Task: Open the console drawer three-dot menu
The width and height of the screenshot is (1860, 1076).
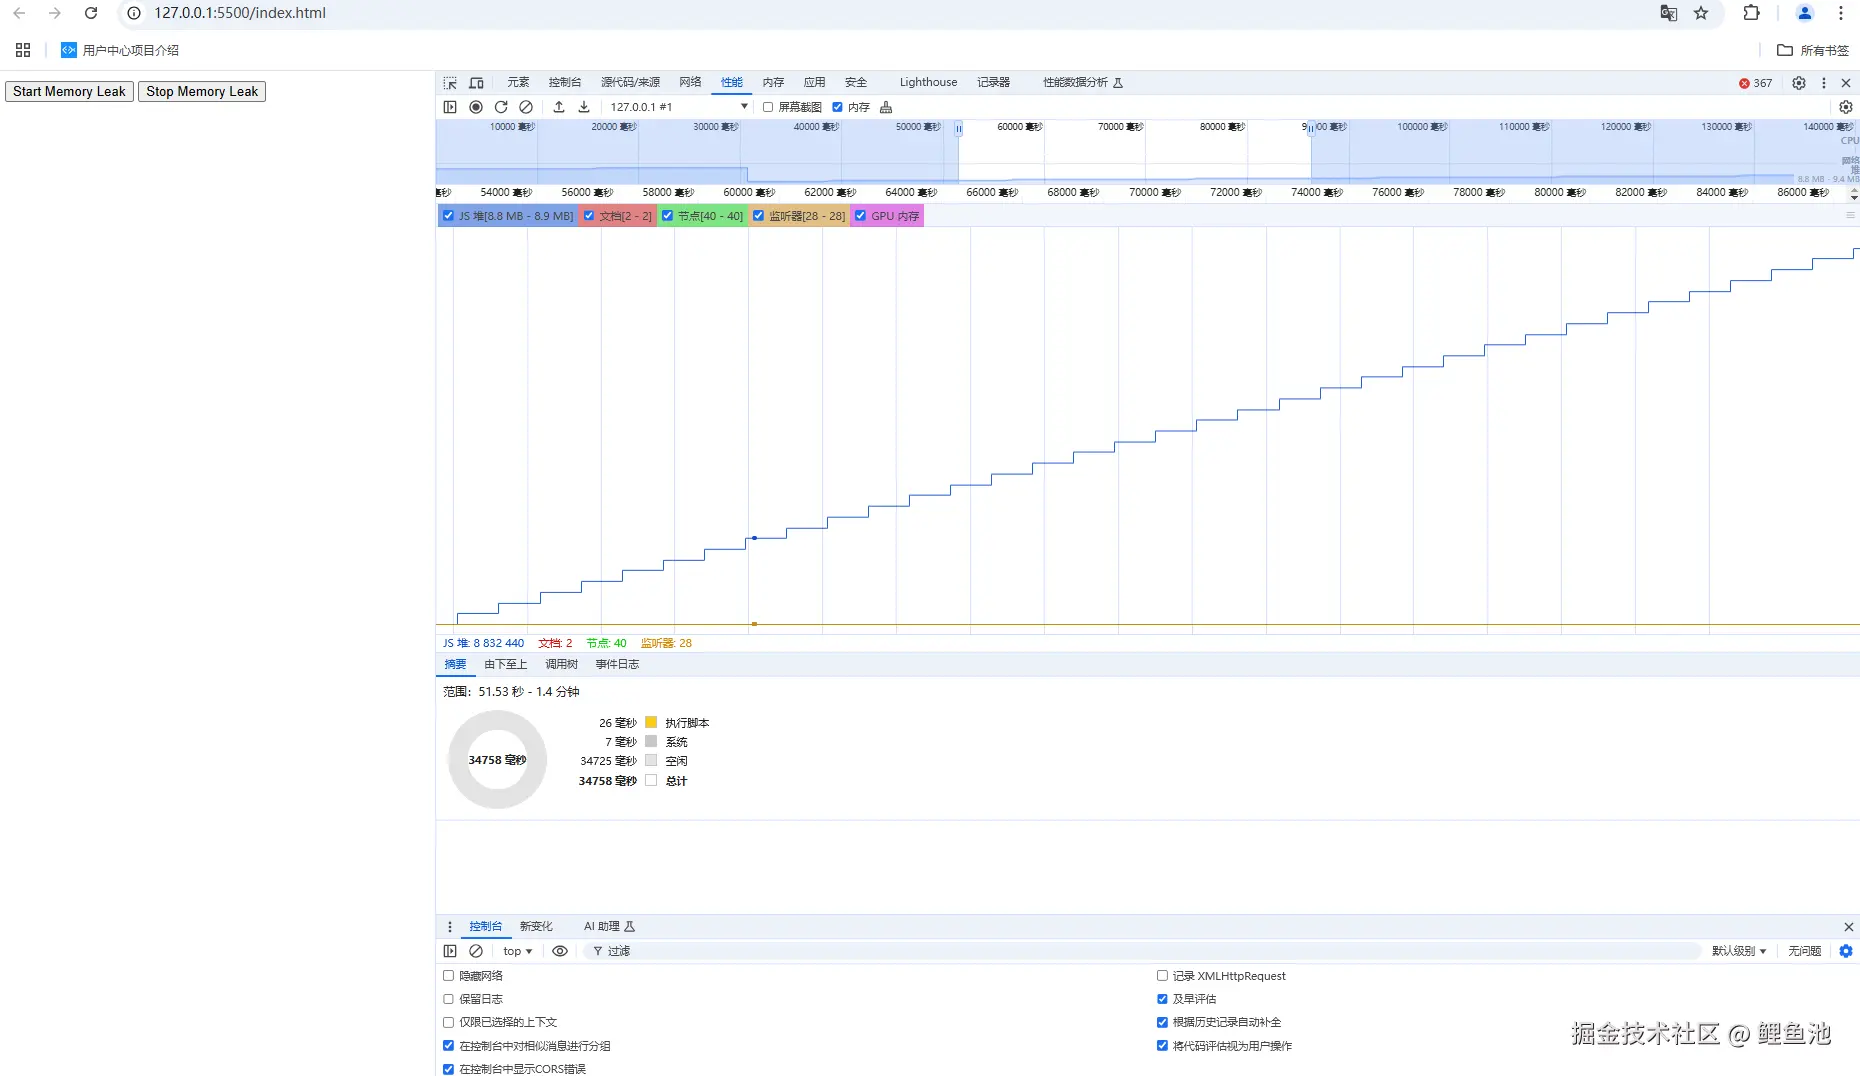Action: [x=450, y=927]
